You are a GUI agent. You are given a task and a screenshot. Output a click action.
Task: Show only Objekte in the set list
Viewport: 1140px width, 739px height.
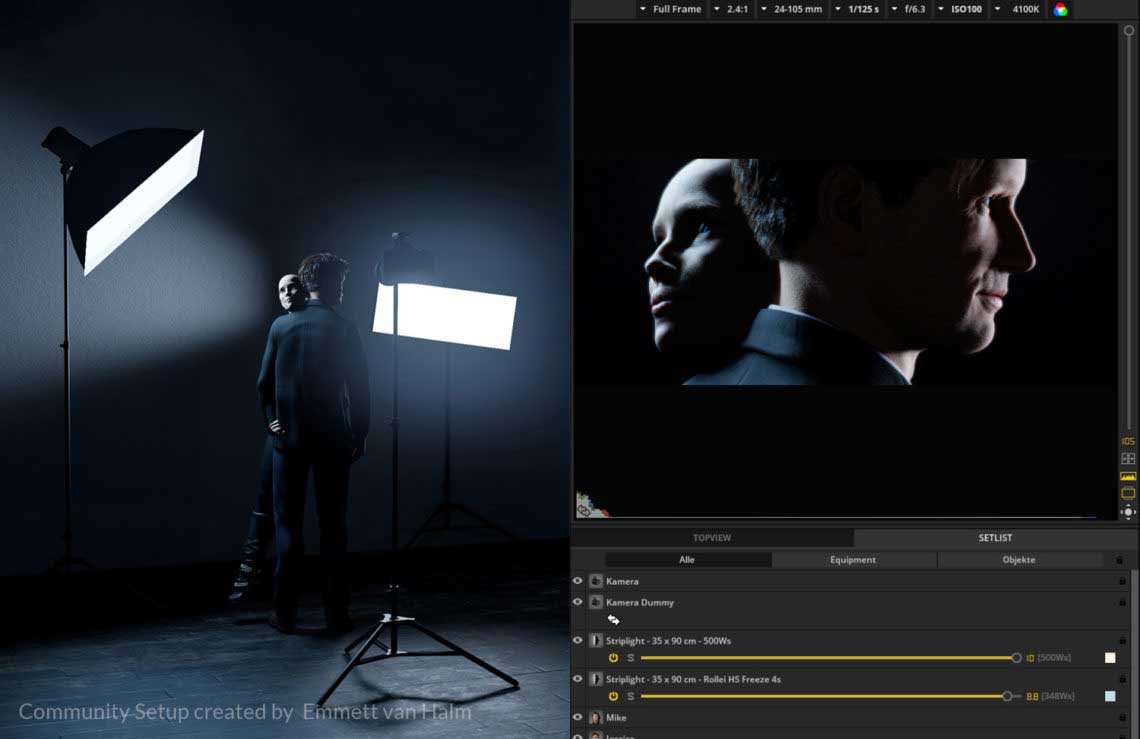pos(1019,560)
